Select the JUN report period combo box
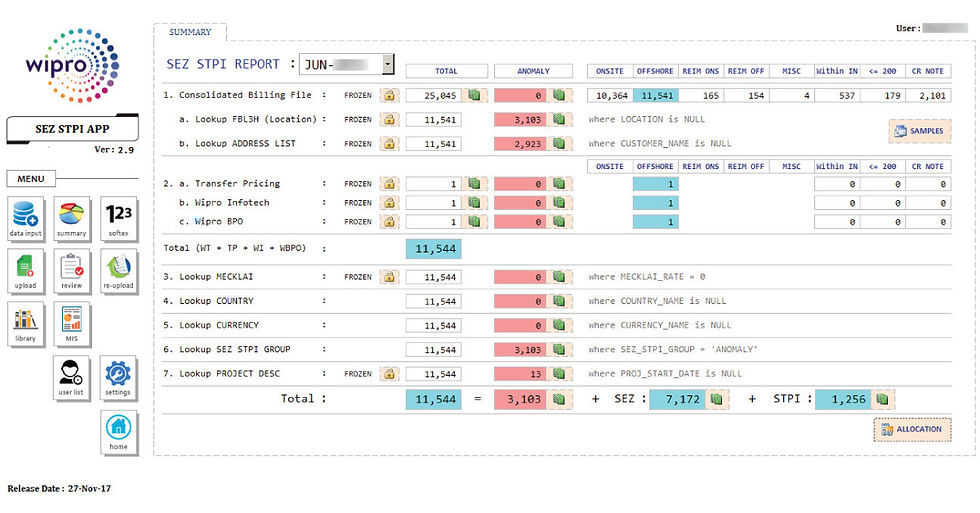The width and height of the screenshot is (980, 513). (x=347, y=64)
